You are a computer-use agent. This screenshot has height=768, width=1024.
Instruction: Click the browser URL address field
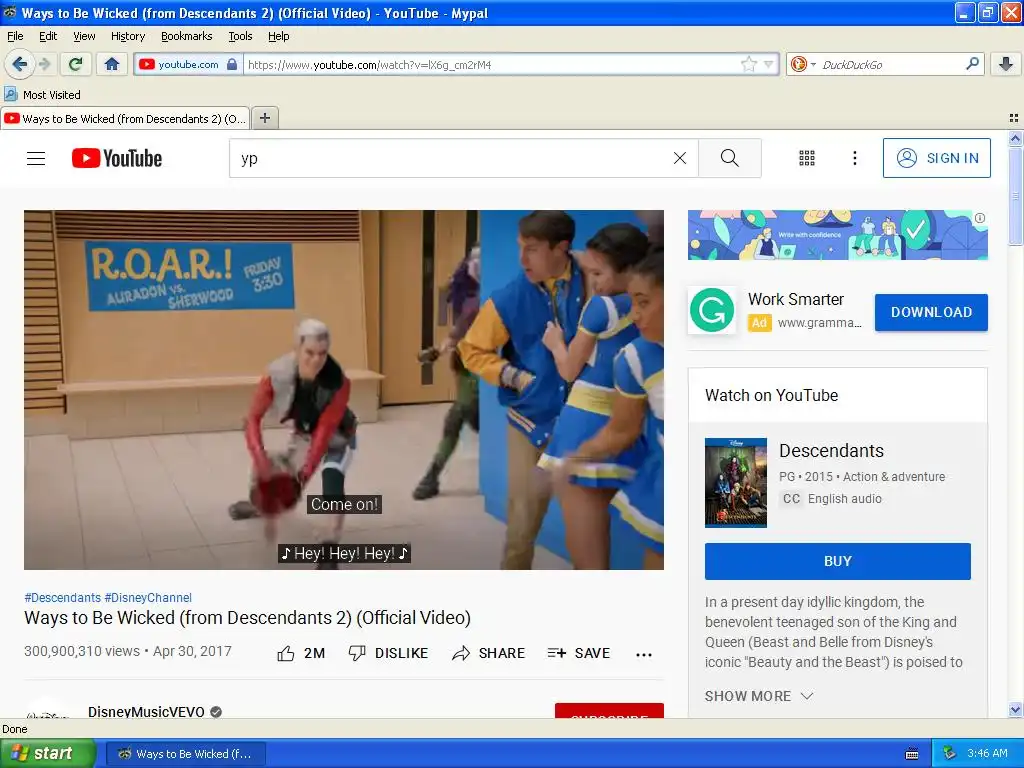coord(490,65)
